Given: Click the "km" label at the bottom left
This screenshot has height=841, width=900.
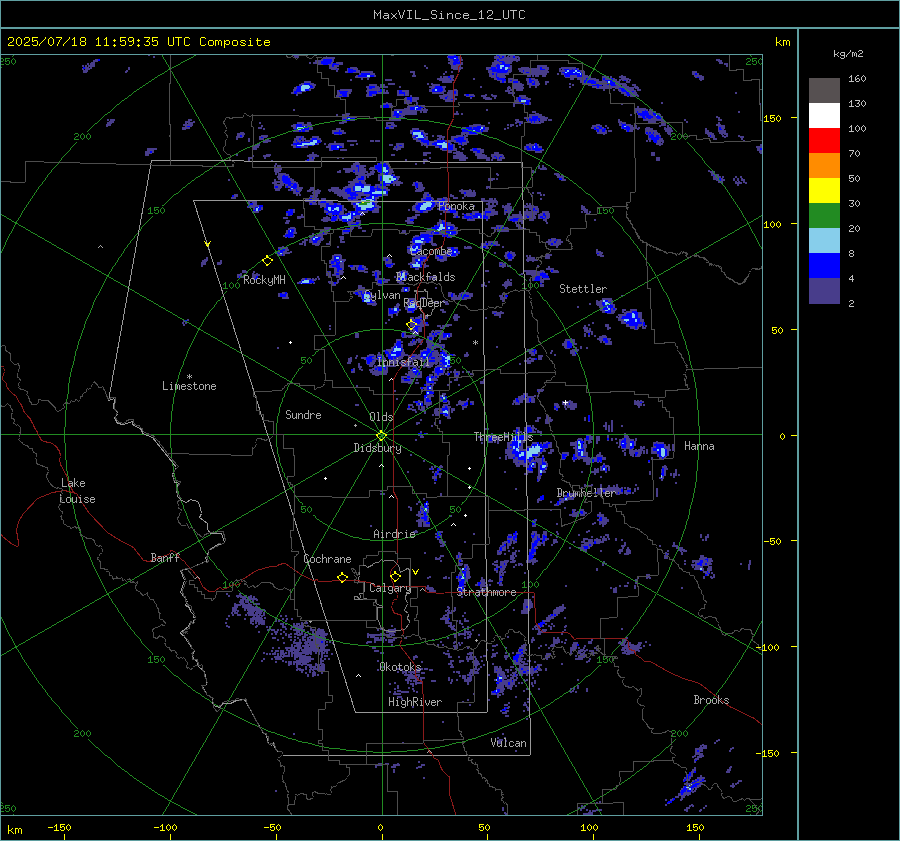Looking at the screenshot, I should (14, 830).
